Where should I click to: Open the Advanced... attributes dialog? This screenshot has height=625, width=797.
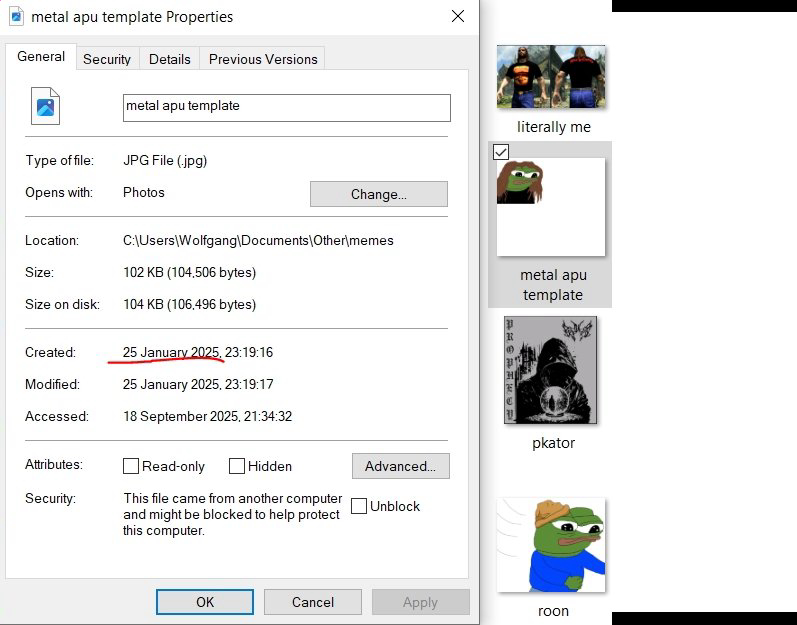point(401,466)
